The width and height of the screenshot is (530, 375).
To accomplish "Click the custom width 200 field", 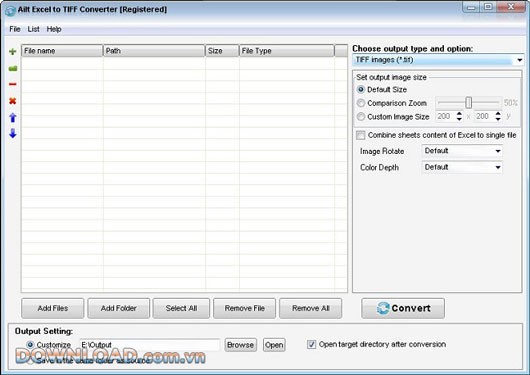I will (446, 116).
